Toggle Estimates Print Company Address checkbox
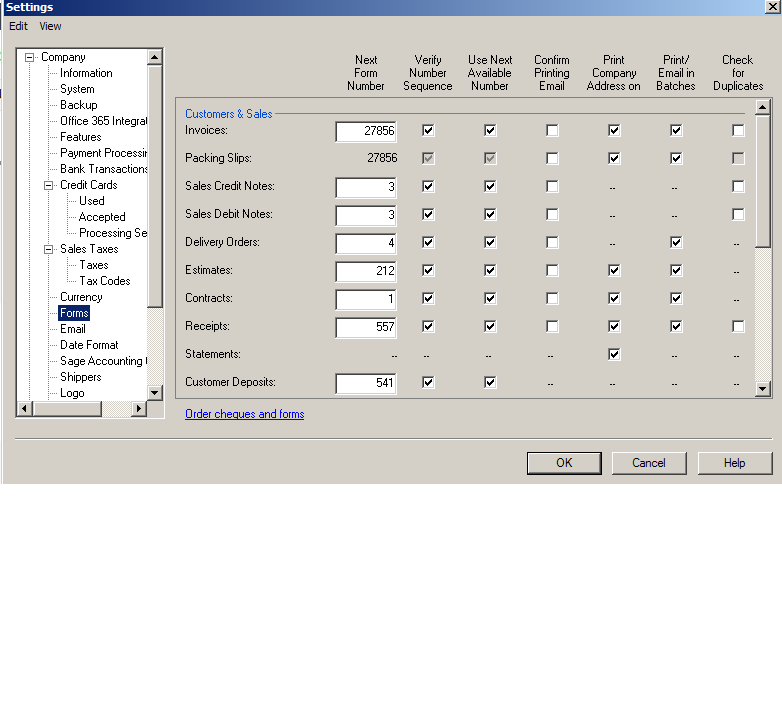782x728 pixels. click(614, 270)
